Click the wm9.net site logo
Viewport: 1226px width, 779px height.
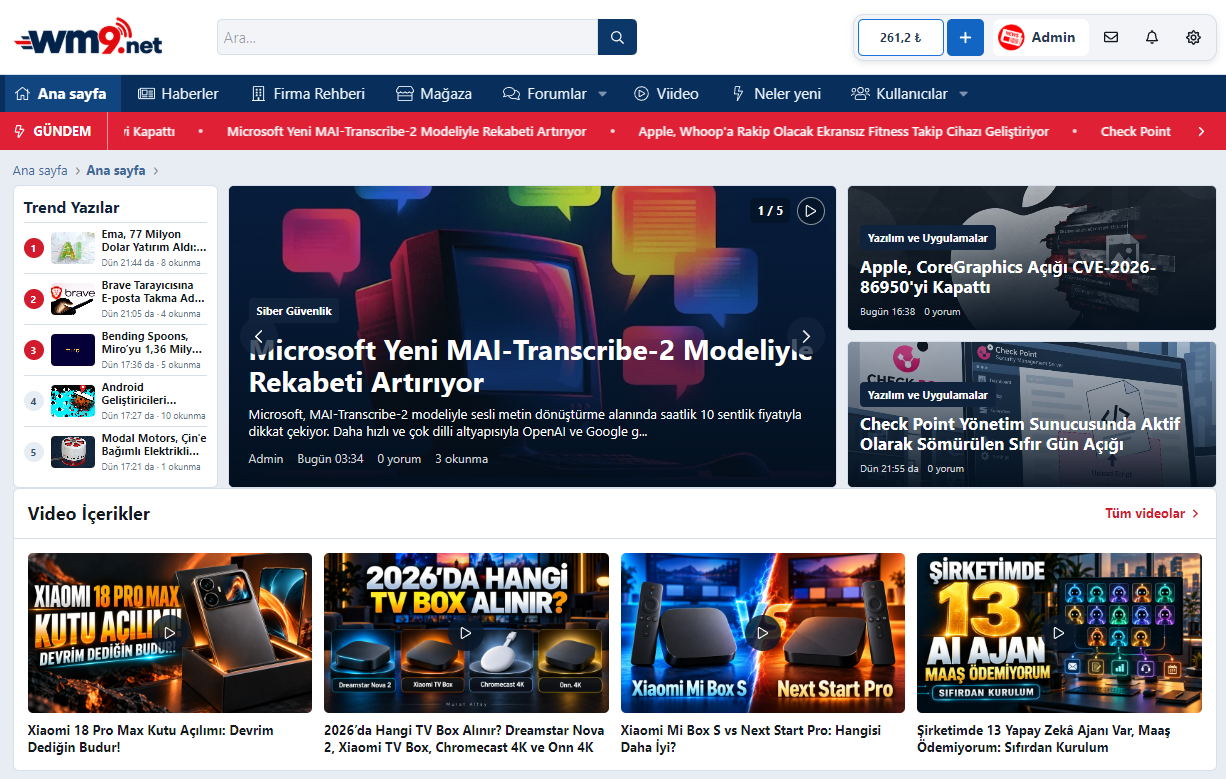pyautogui.click(x=88, y=38)
